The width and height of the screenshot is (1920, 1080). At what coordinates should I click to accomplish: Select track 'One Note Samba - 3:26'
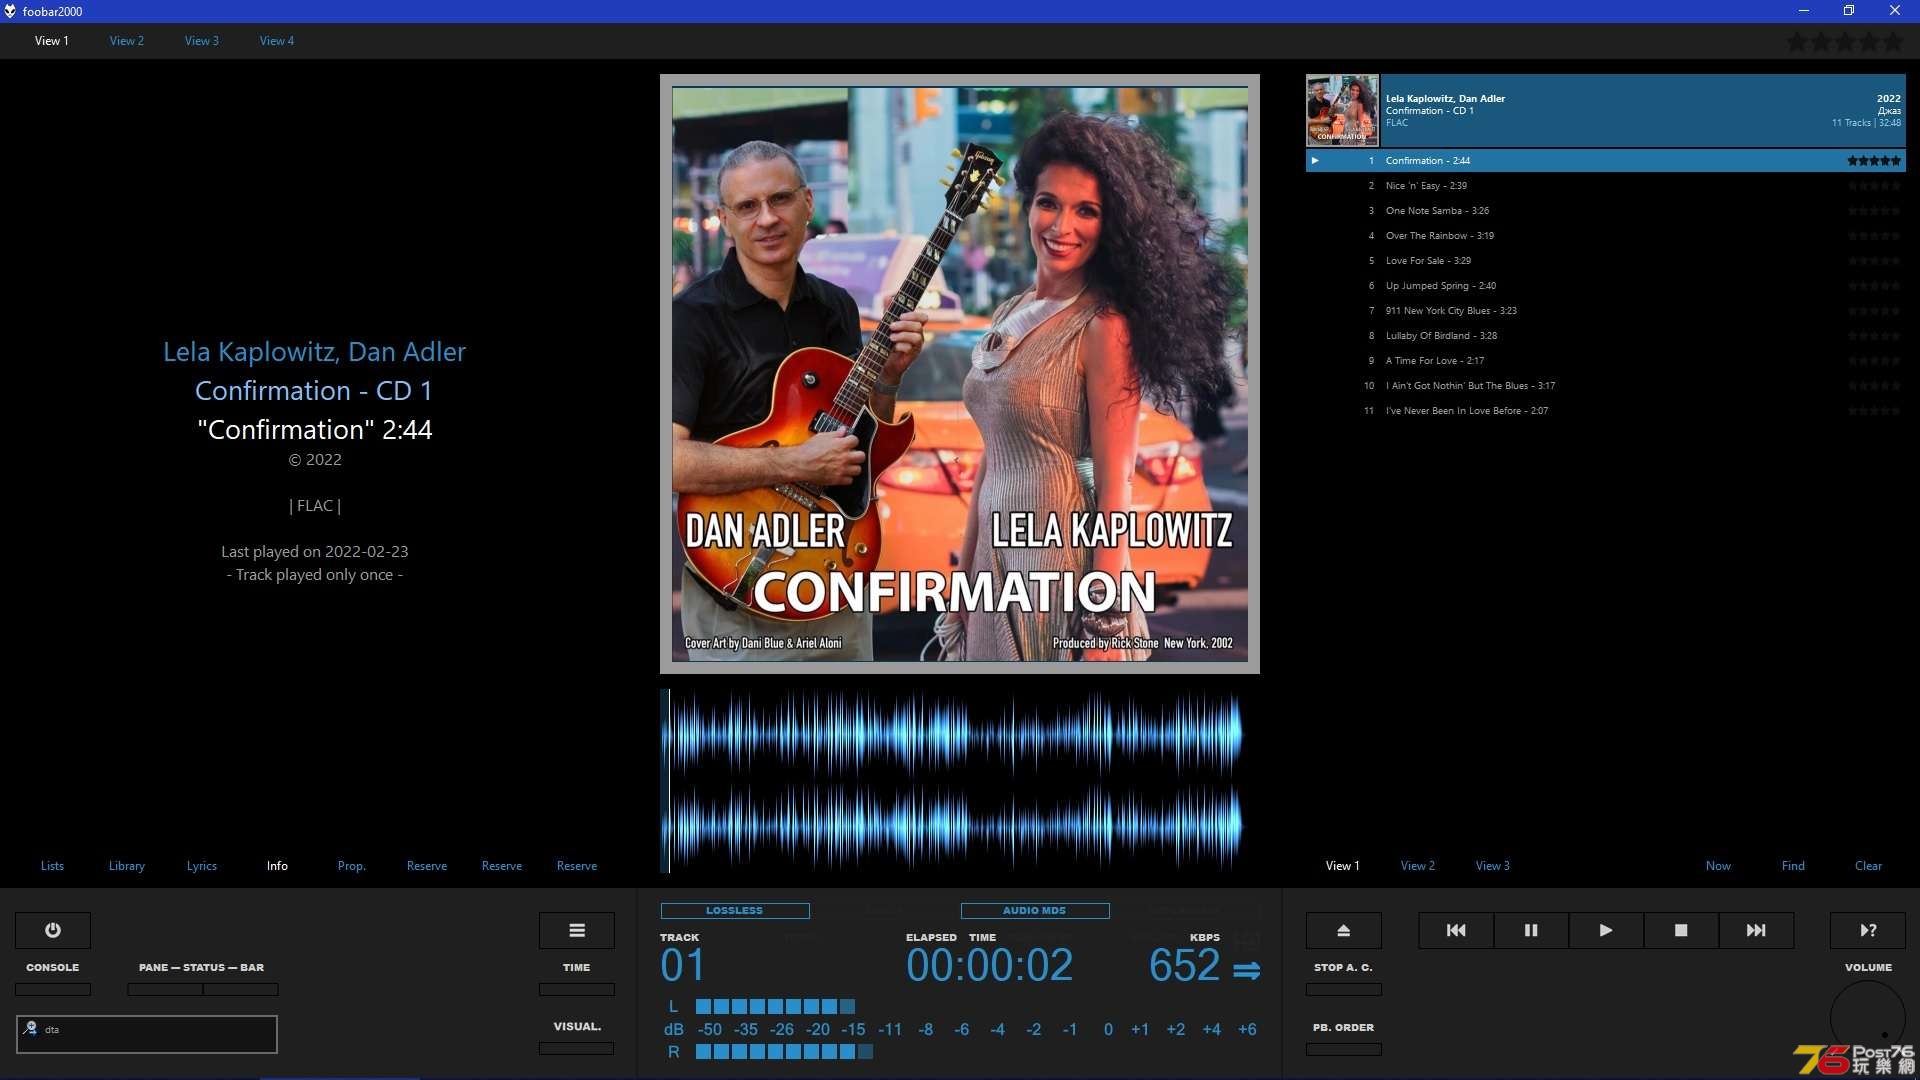click(1605, 211)
